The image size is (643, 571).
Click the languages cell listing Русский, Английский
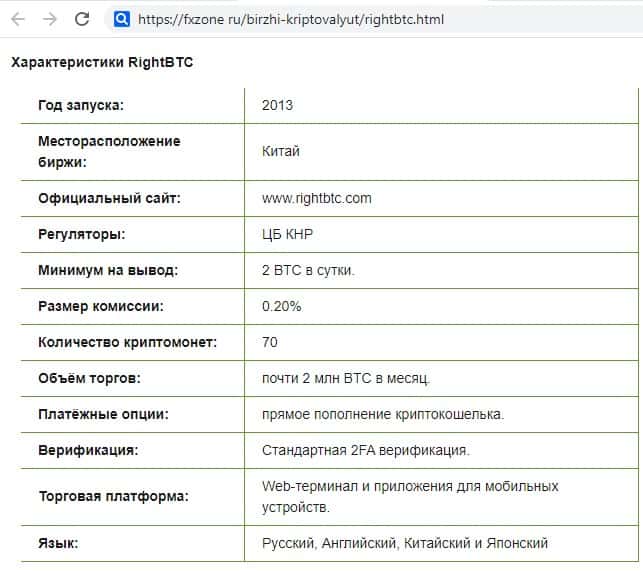click(x=404, y=543)
